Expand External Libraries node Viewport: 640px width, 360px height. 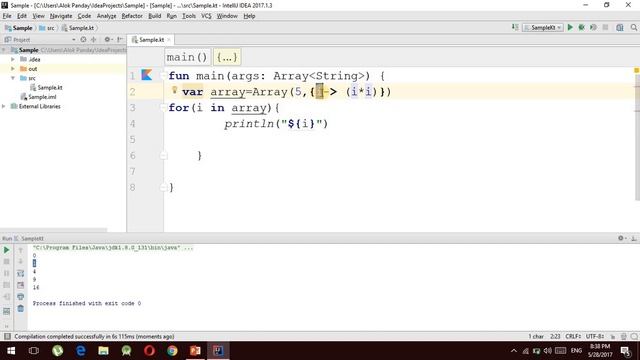pos(4,106)
